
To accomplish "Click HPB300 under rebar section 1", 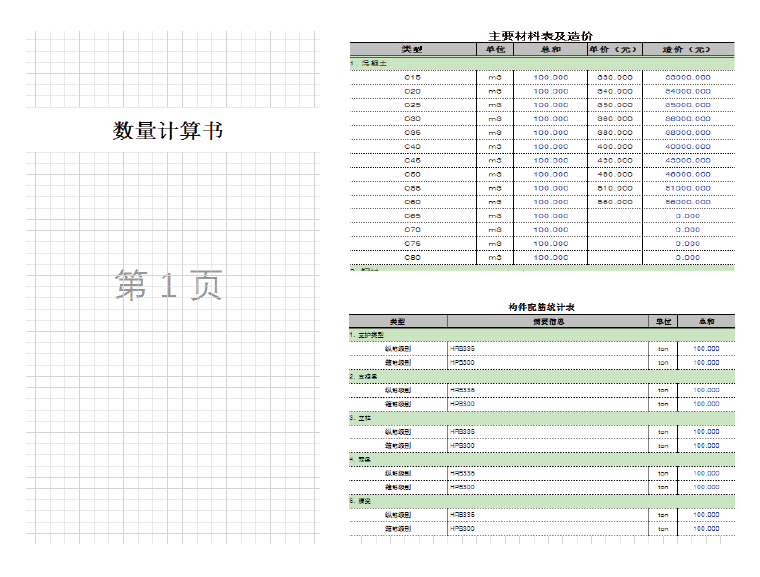I will (462, 363).
